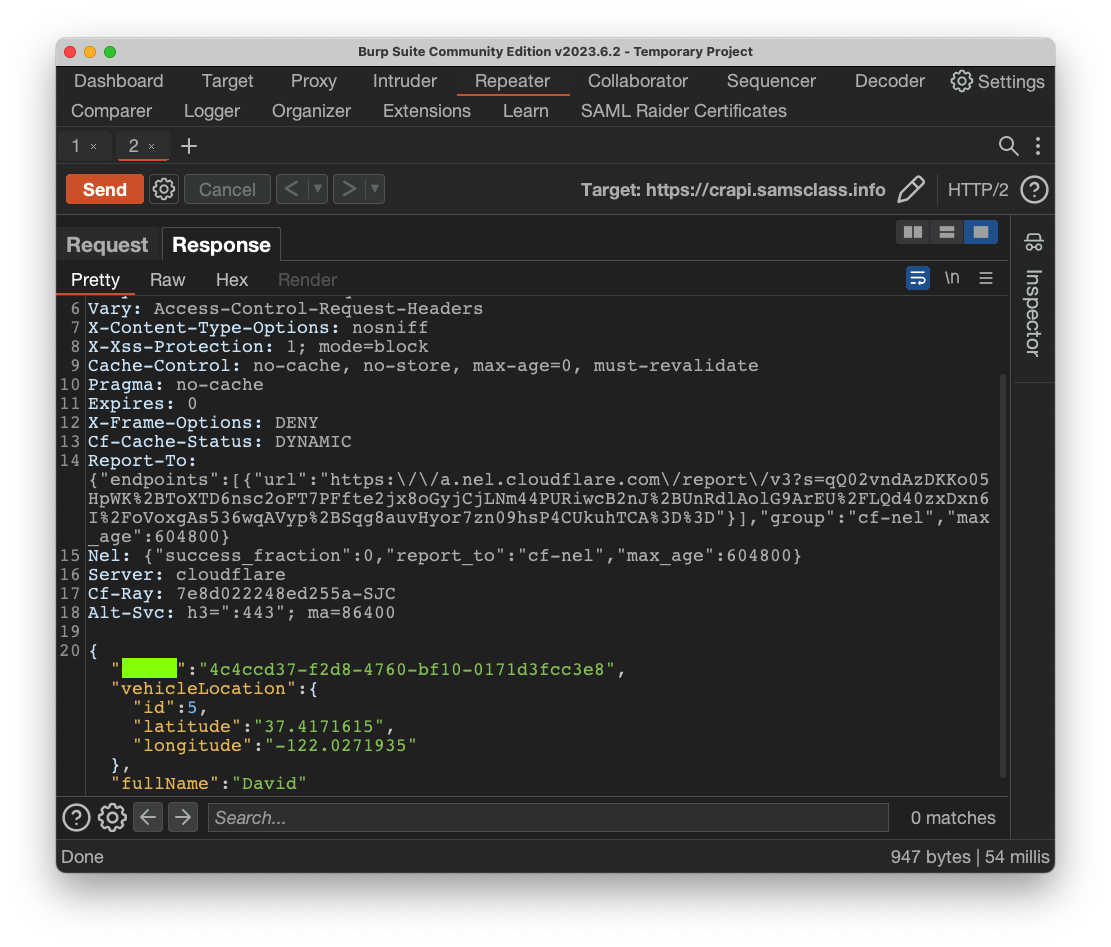Toggle line wrap in response viewer

(x=917, y=278)
